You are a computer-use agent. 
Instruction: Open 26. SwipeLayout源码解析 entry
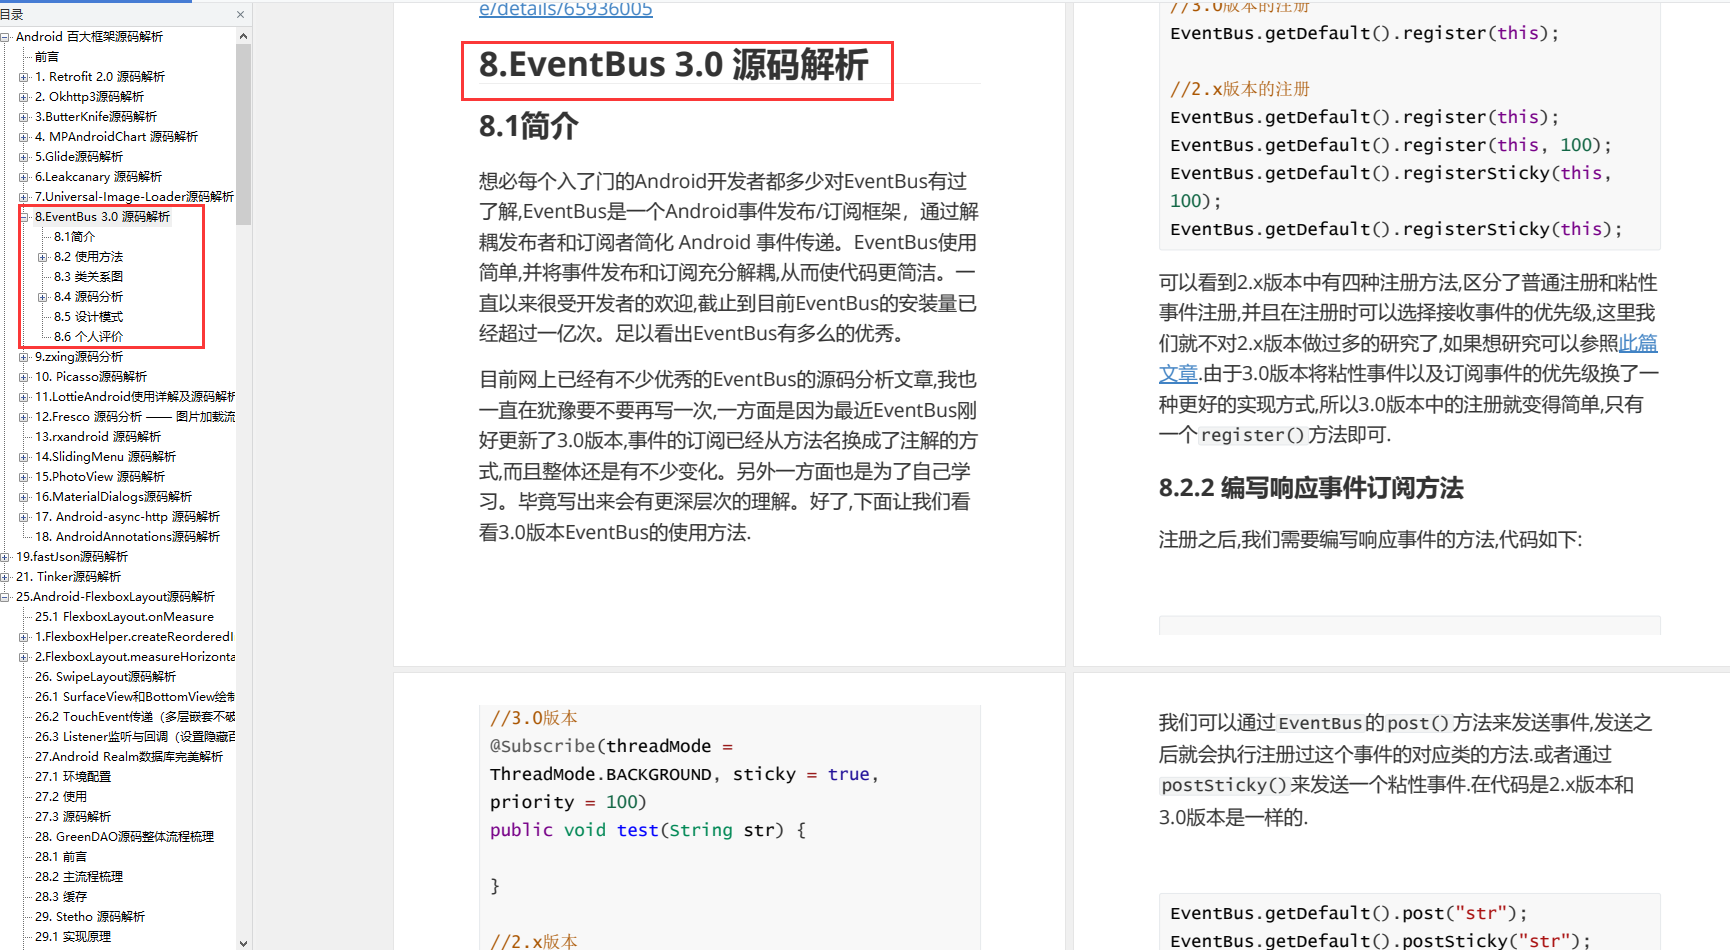pyautogui.click(x=106, y=677)
